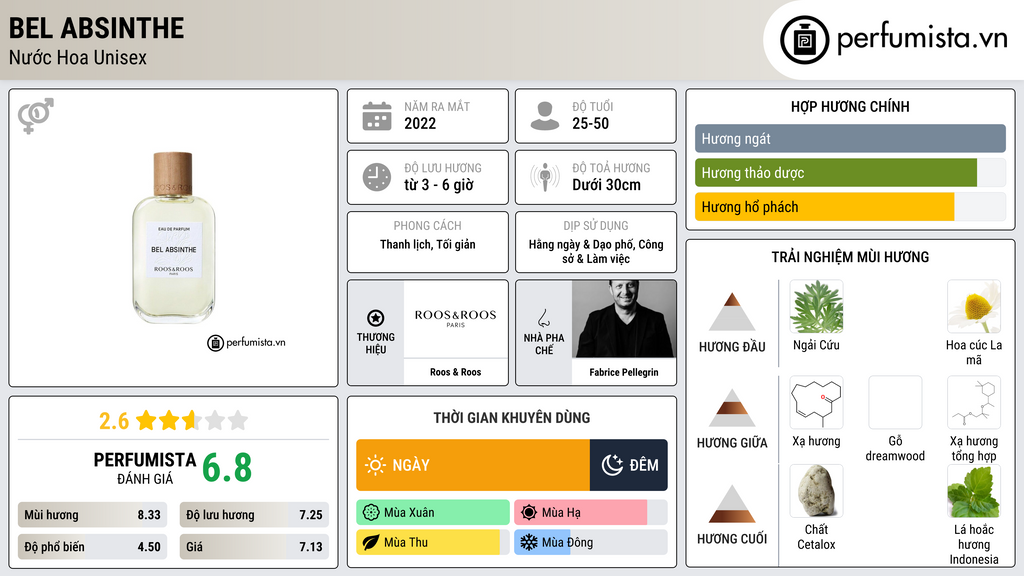Click the Hợp hương chính heading
Image resolution: width=1024 pixels, height=576 pixels.
pos(850,106)
